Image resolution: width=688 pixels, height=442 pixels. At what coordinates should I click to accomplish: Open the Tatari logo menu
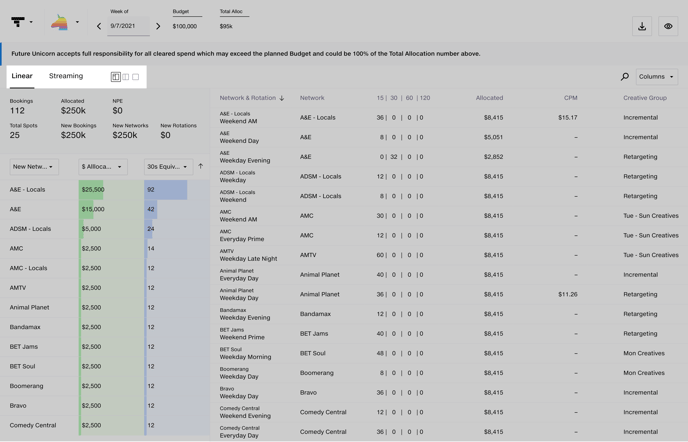pyautogui.click(x=18, y=22)
